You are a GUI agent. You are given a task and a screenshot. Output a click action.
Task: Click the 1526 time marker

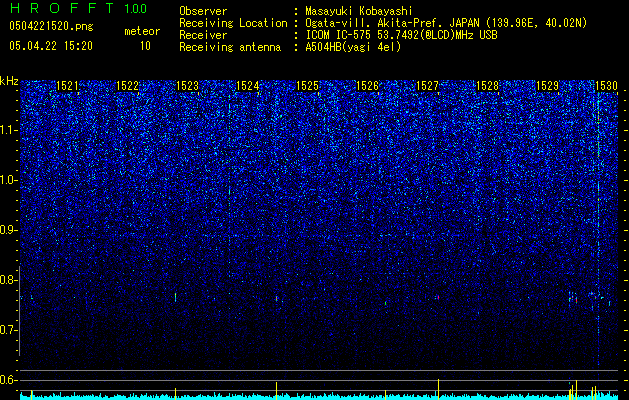tap(367, 86)
